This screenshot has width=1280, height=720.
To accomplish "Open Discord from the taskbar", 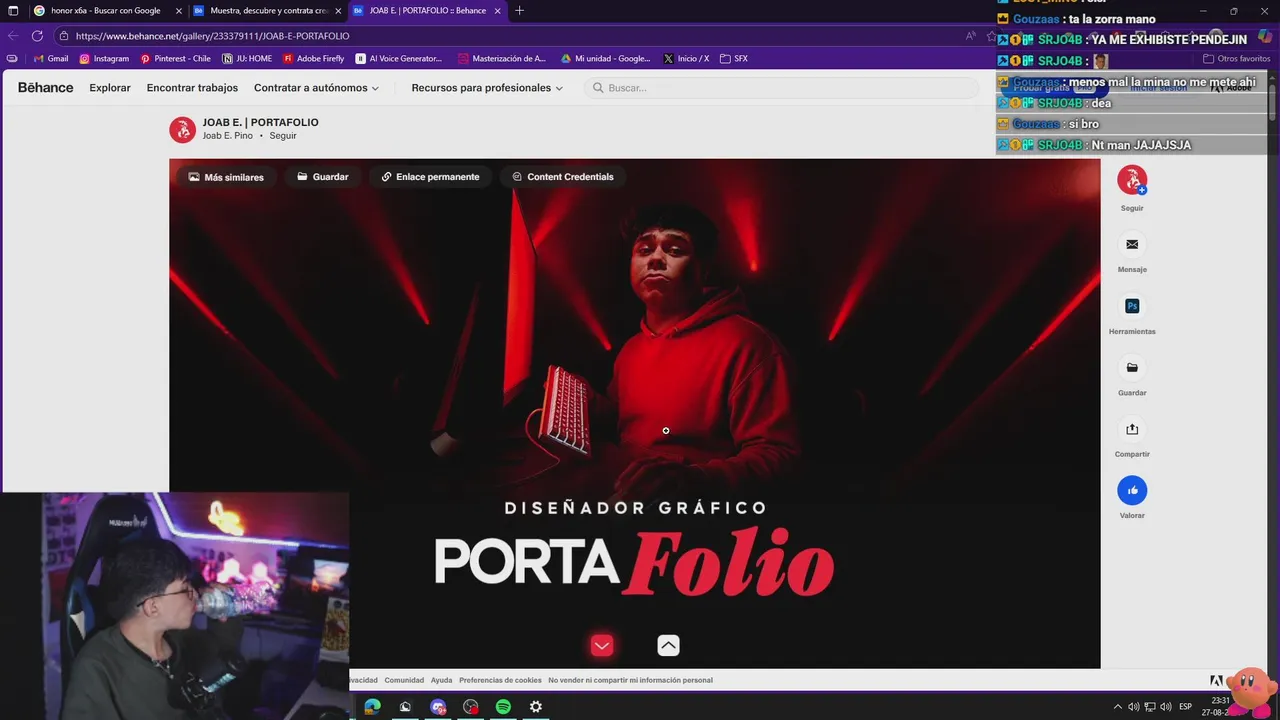I will [437, 707].
